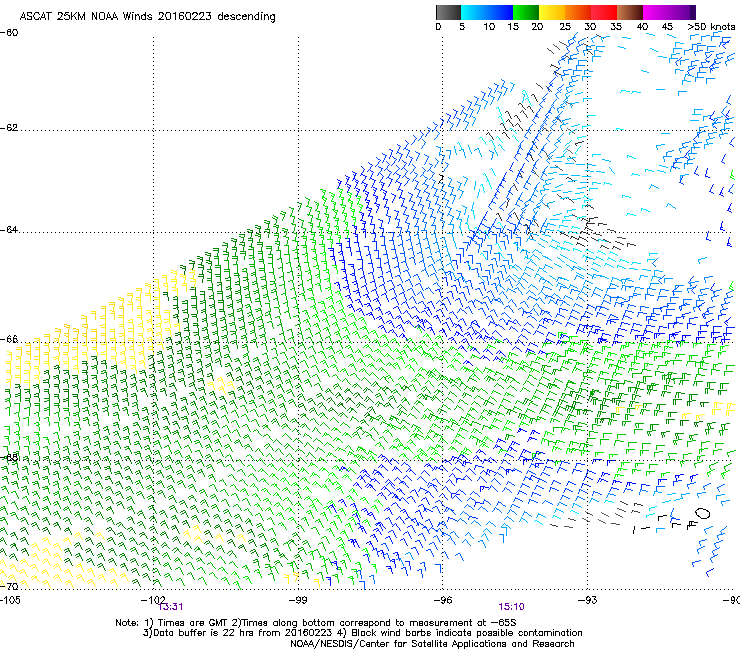Click the '15' legend scale label
Screen dimensions: 740x650
coord(513,27)
